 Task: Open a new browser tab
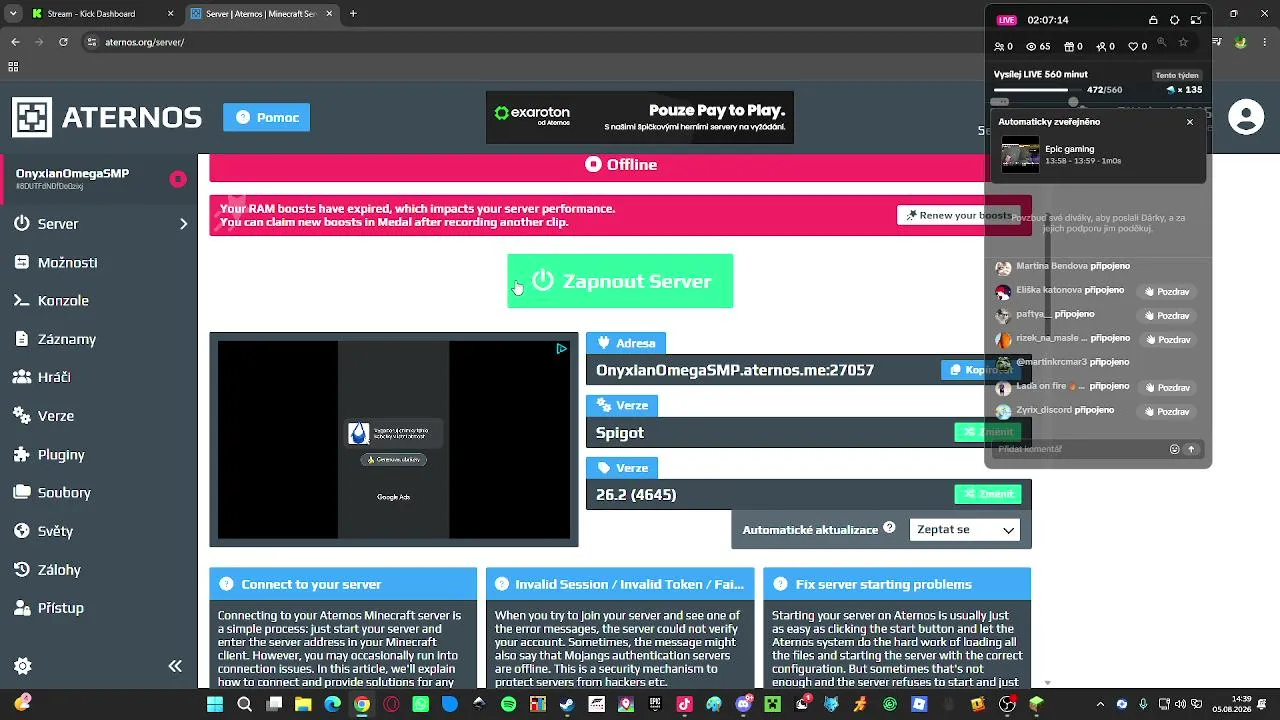pos(353,14)
